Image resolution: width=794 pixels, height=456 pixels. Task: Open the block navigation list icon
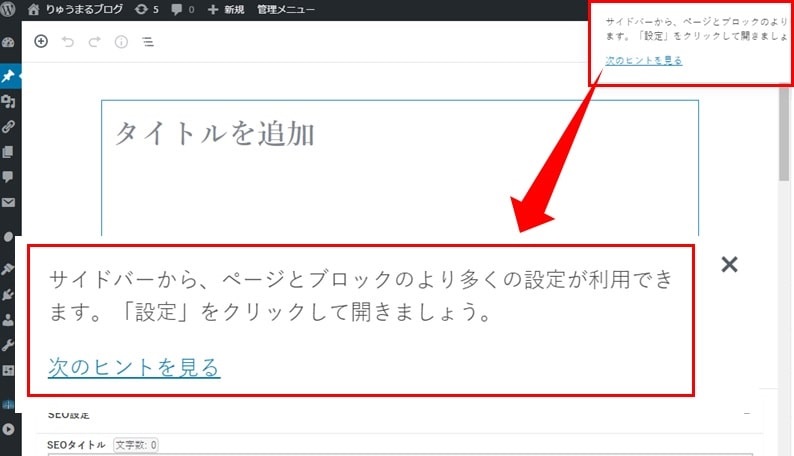pos(148,42)
